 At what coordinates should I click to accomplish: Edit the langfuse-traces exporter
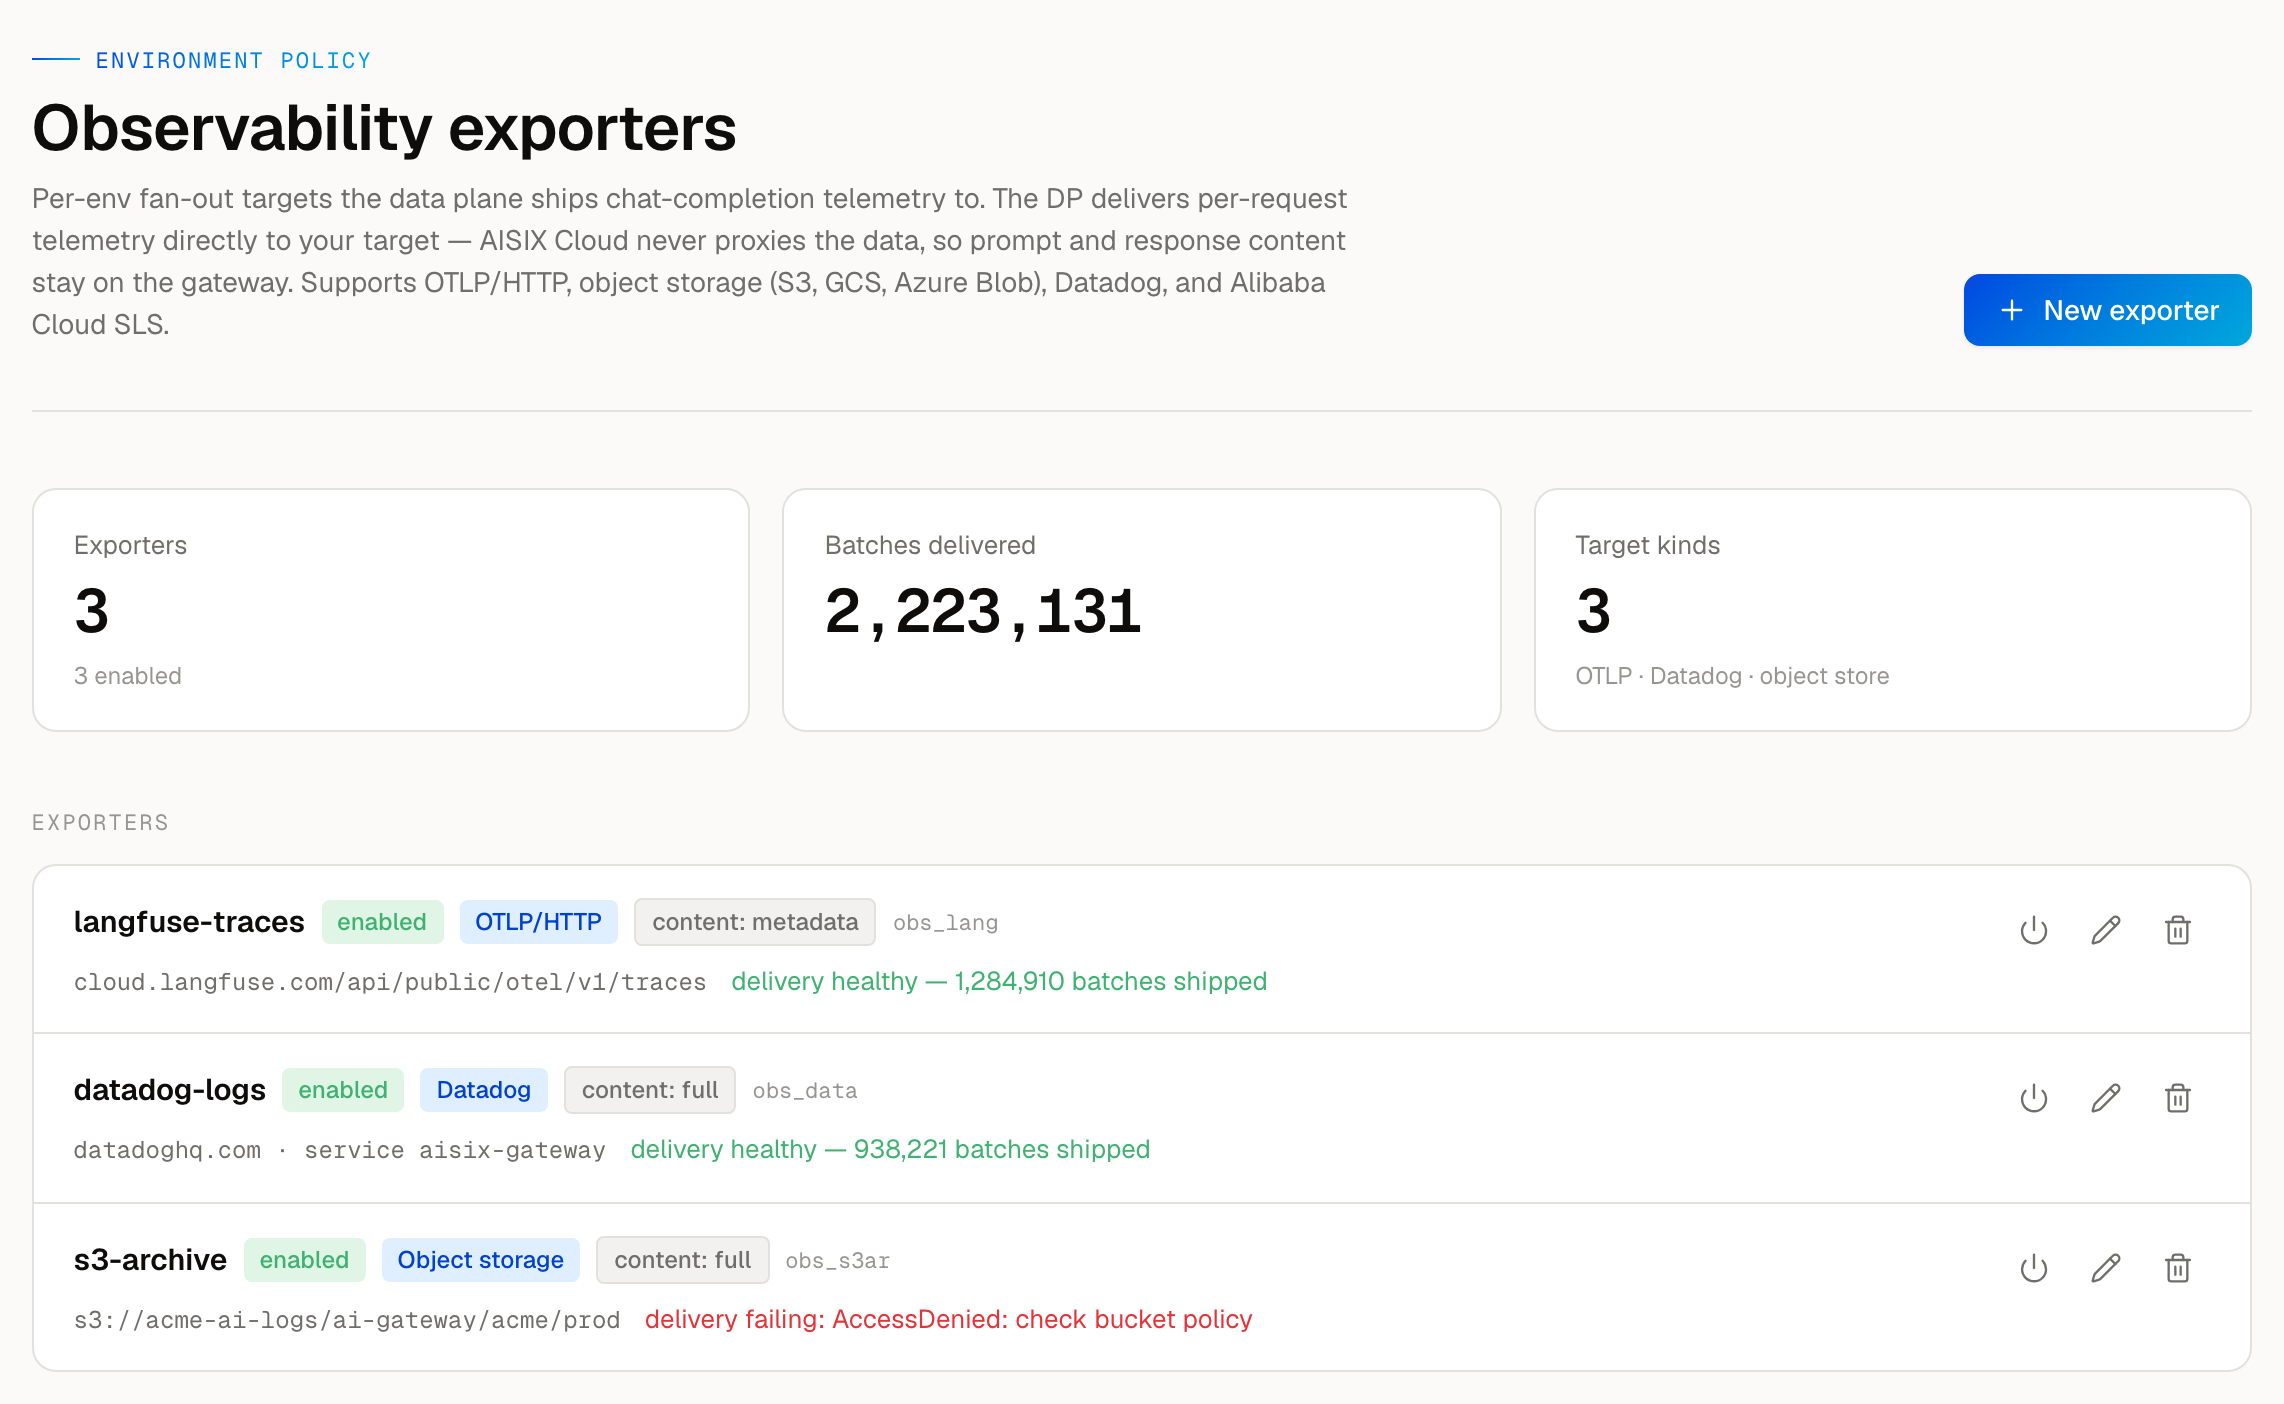(x=2106, y=930)
